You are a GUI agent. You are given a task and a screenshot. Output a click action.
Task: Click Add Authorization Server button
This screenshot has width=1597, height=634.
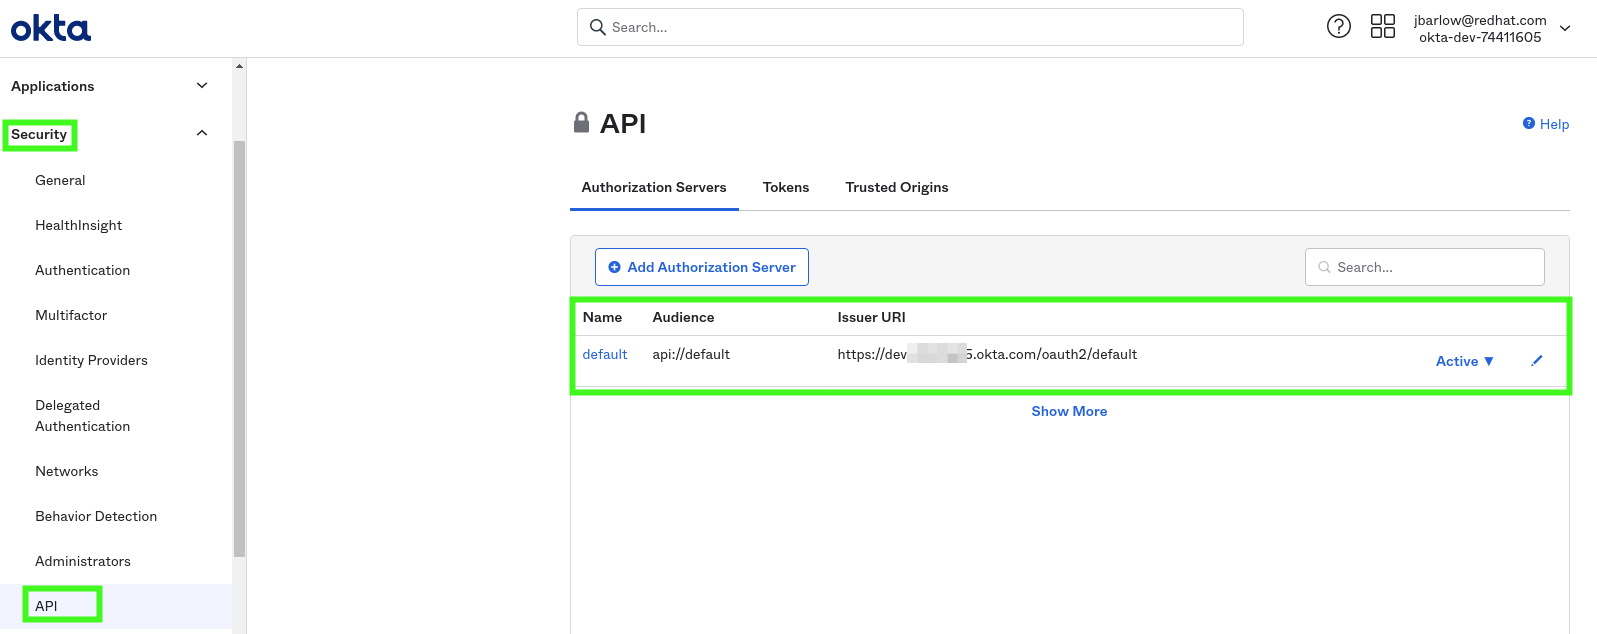click(702, 267)
